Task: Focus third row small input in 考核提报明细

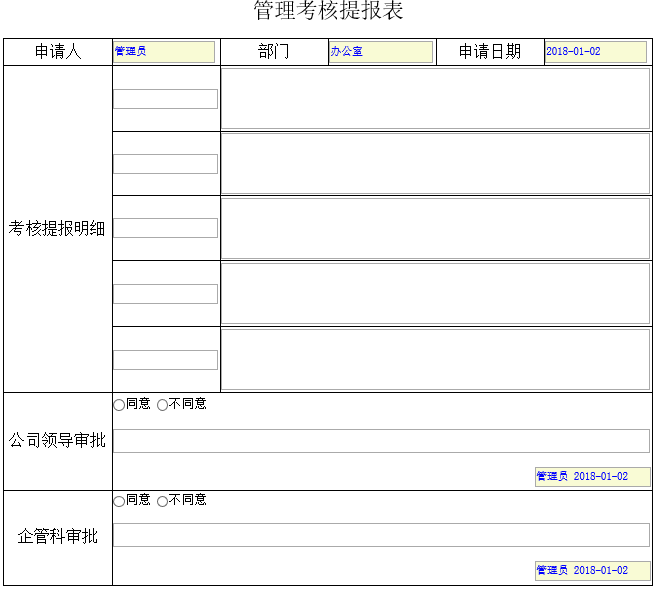Action: [x=165, y=228]
